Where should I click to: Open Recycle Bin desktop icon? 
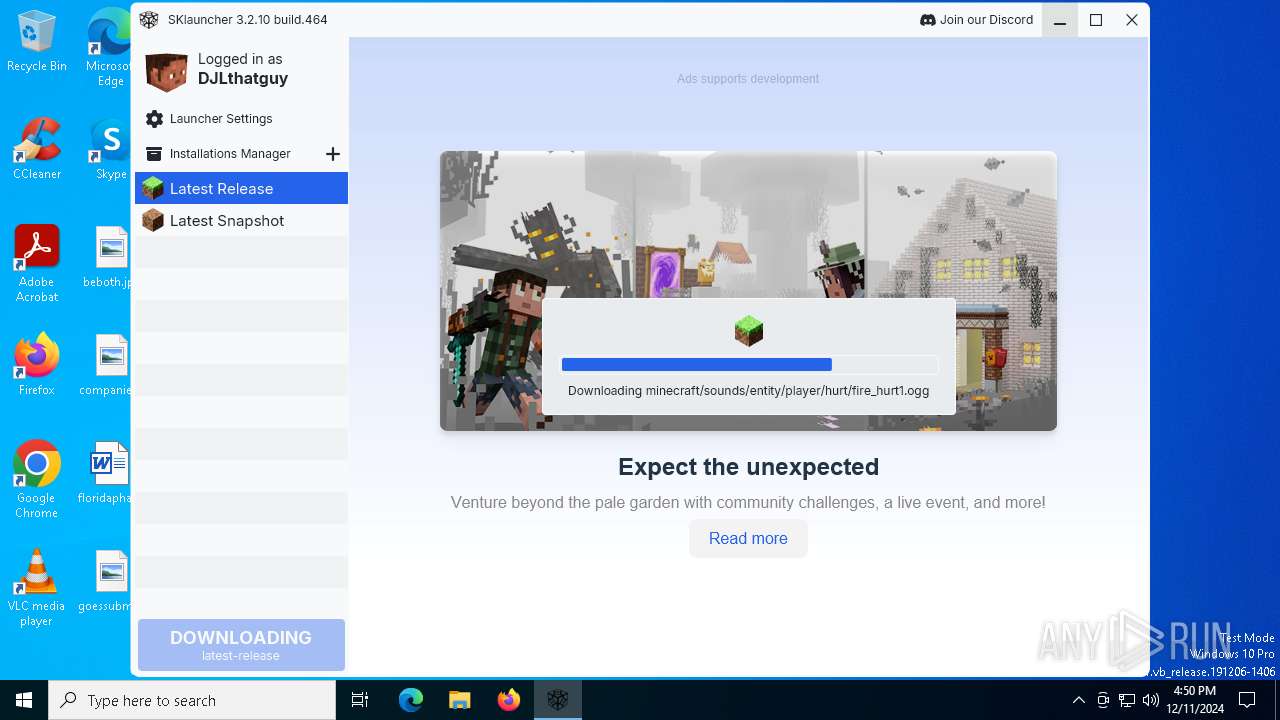[x=37, y=42]
